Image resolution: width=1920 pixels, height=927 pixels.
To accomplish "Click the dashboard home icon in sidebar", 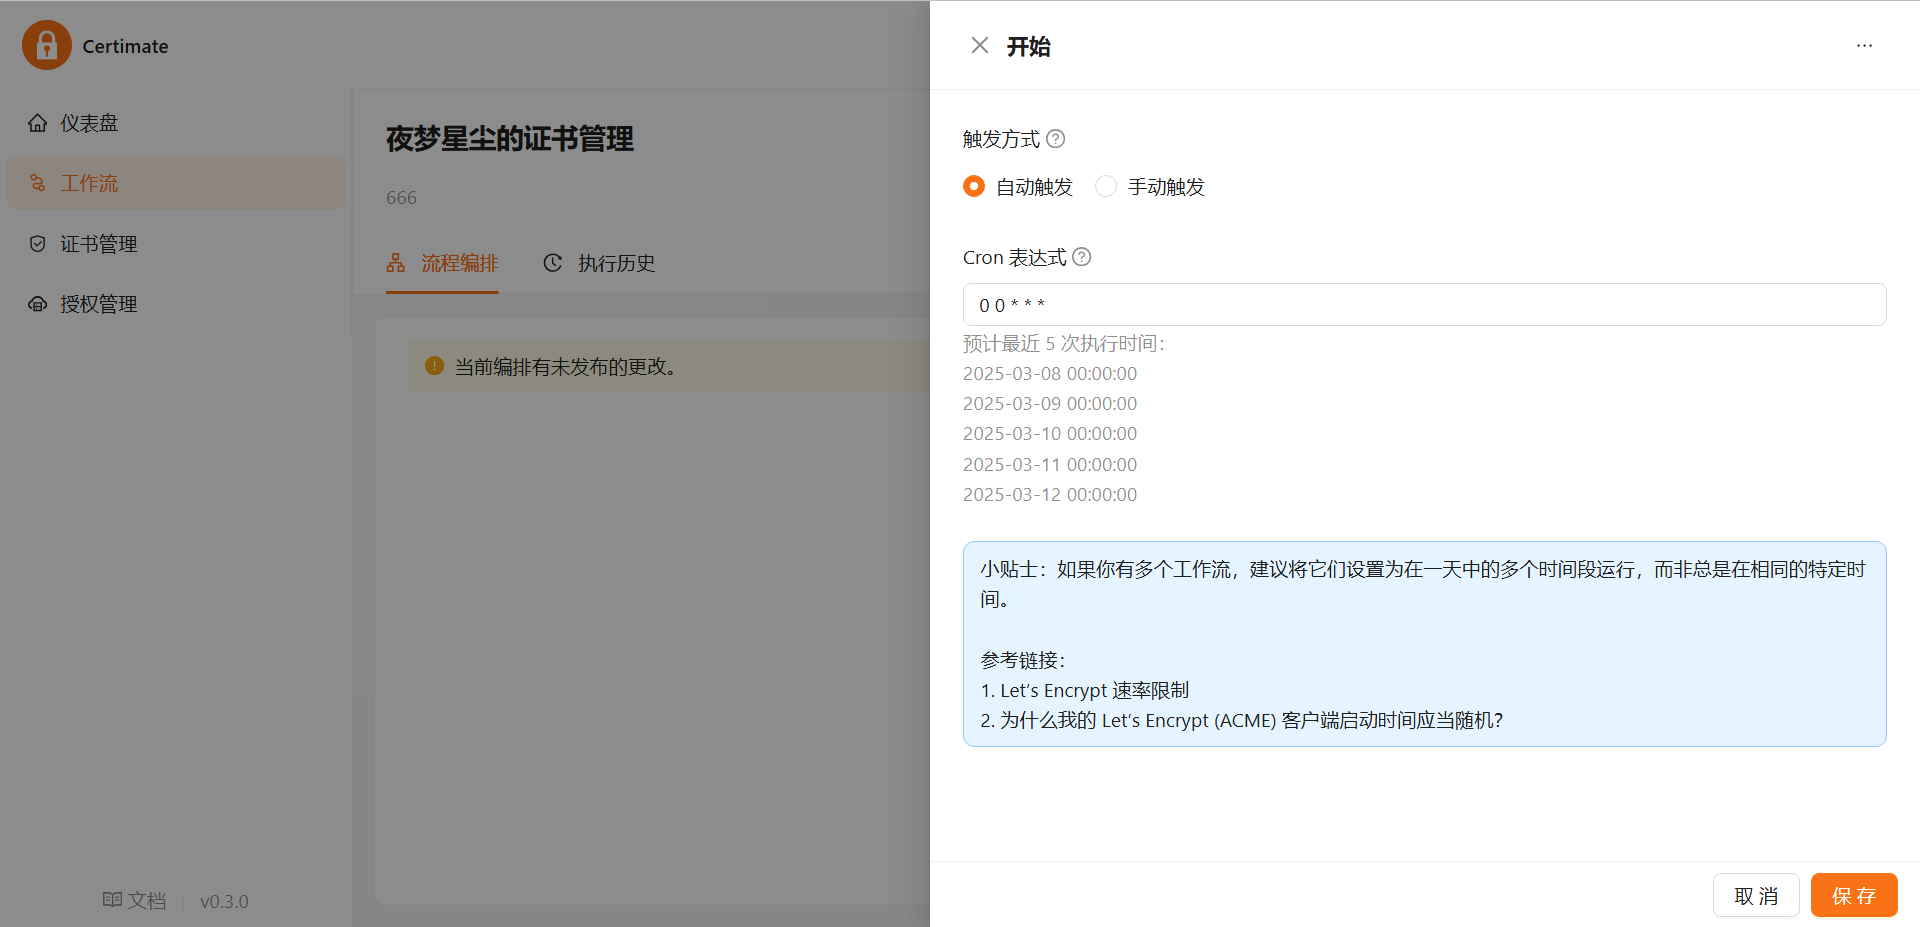I will click(38, 123).
